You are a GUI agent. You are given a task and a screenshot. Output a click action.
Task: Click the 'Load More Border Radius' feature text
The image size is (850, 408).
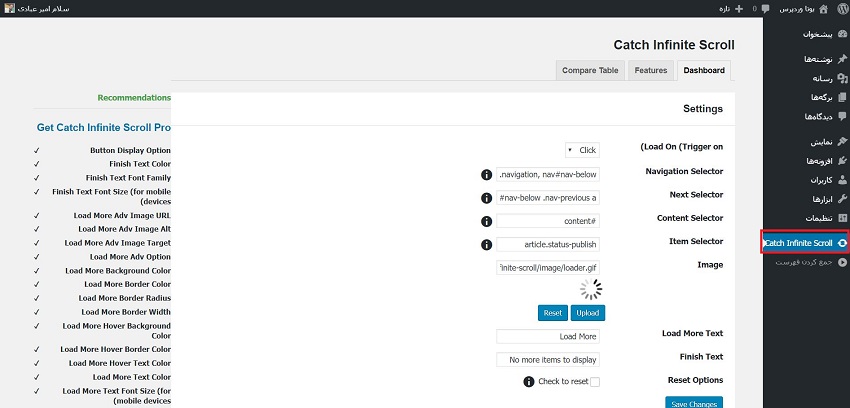coord(125,298)
